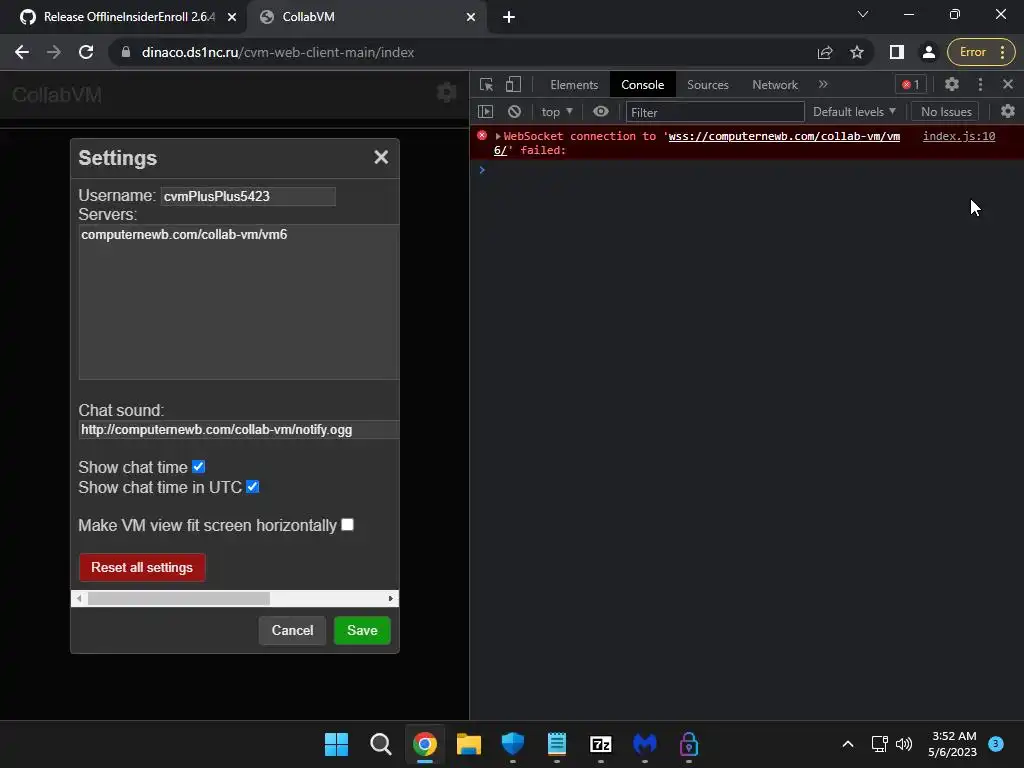
Task: Show the console sidebar icon
Action: coord(485,112)
